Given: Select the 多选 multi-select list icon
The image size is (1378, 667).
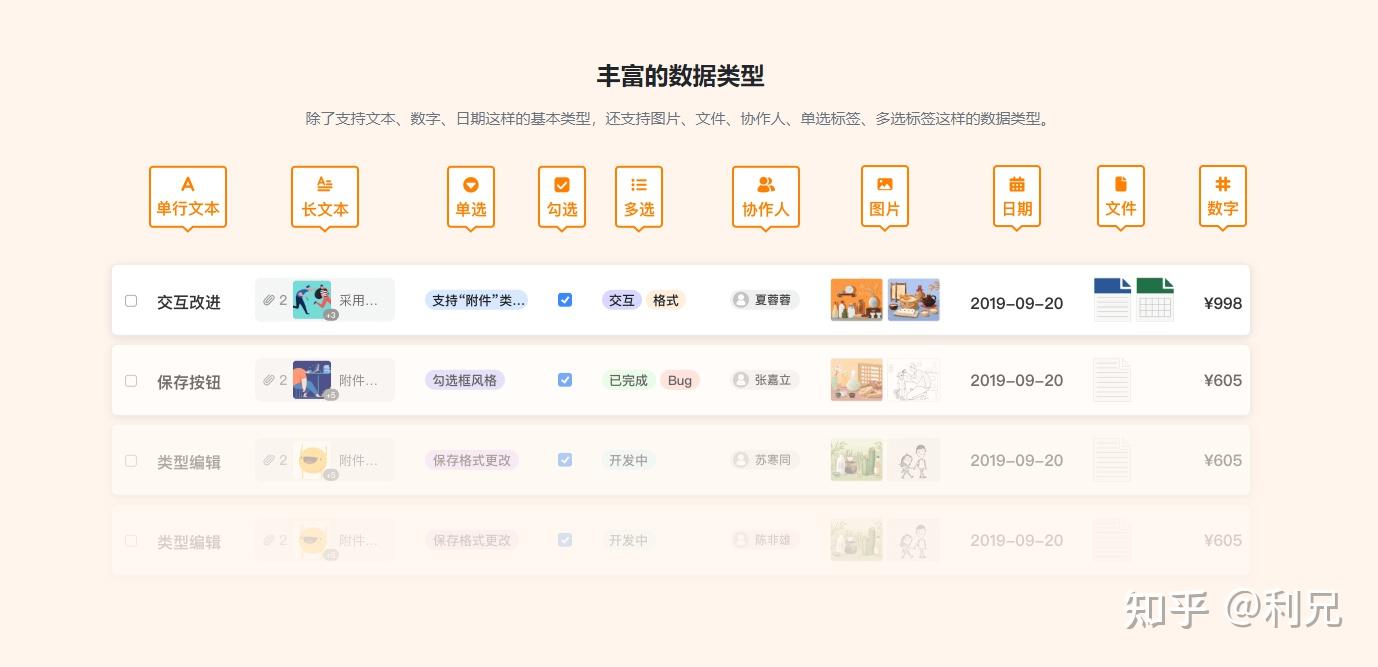Looking at the screenshot, I should click(x=638, y=185).
